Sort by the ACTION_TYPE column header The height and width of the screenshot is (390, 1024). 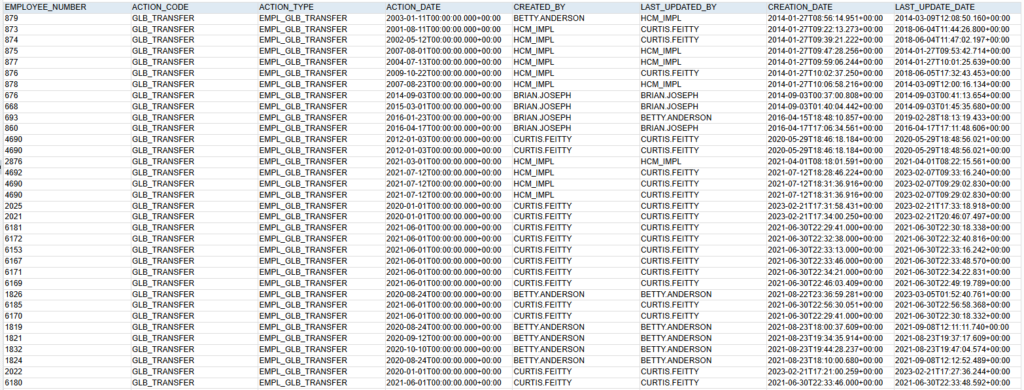click(320, 7)
